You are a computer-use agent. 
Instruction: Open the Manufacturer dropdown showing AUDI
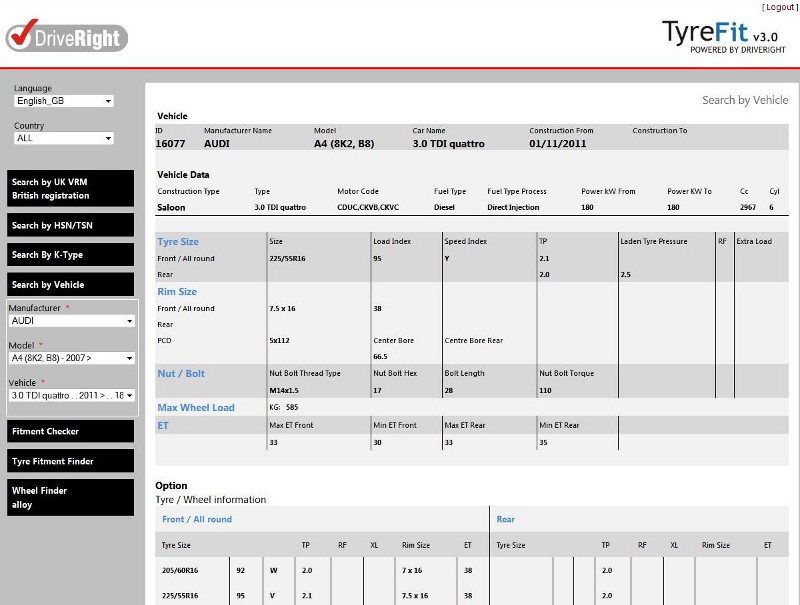click(72, 321)
